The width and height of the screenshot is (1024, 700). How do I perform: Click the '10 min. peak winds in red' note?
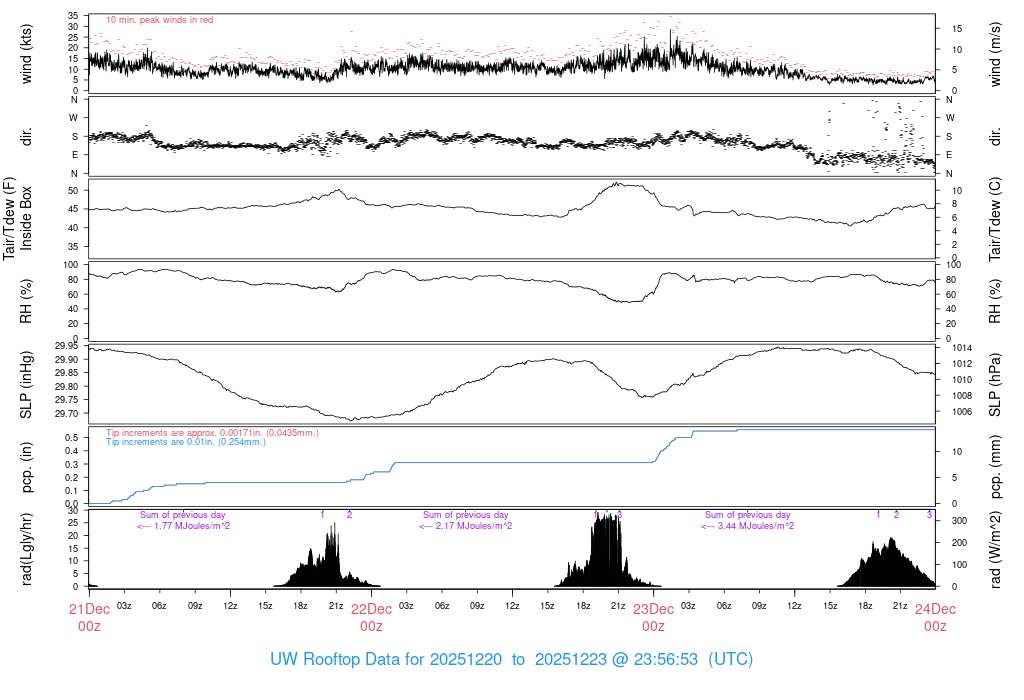tap(159, 20)
